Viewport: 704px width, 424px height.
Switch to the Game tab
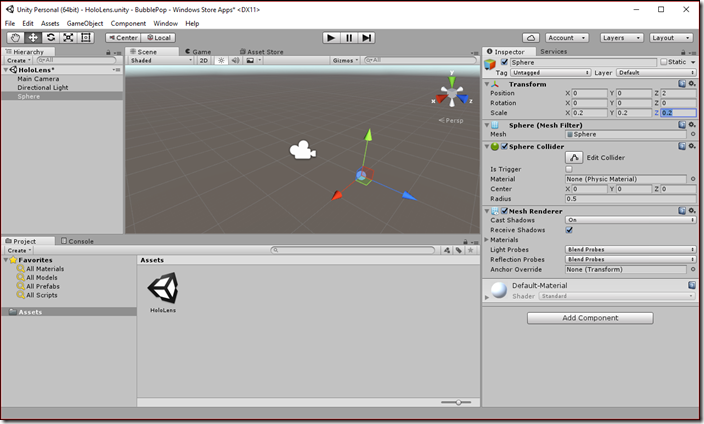[x=198, y=52]
